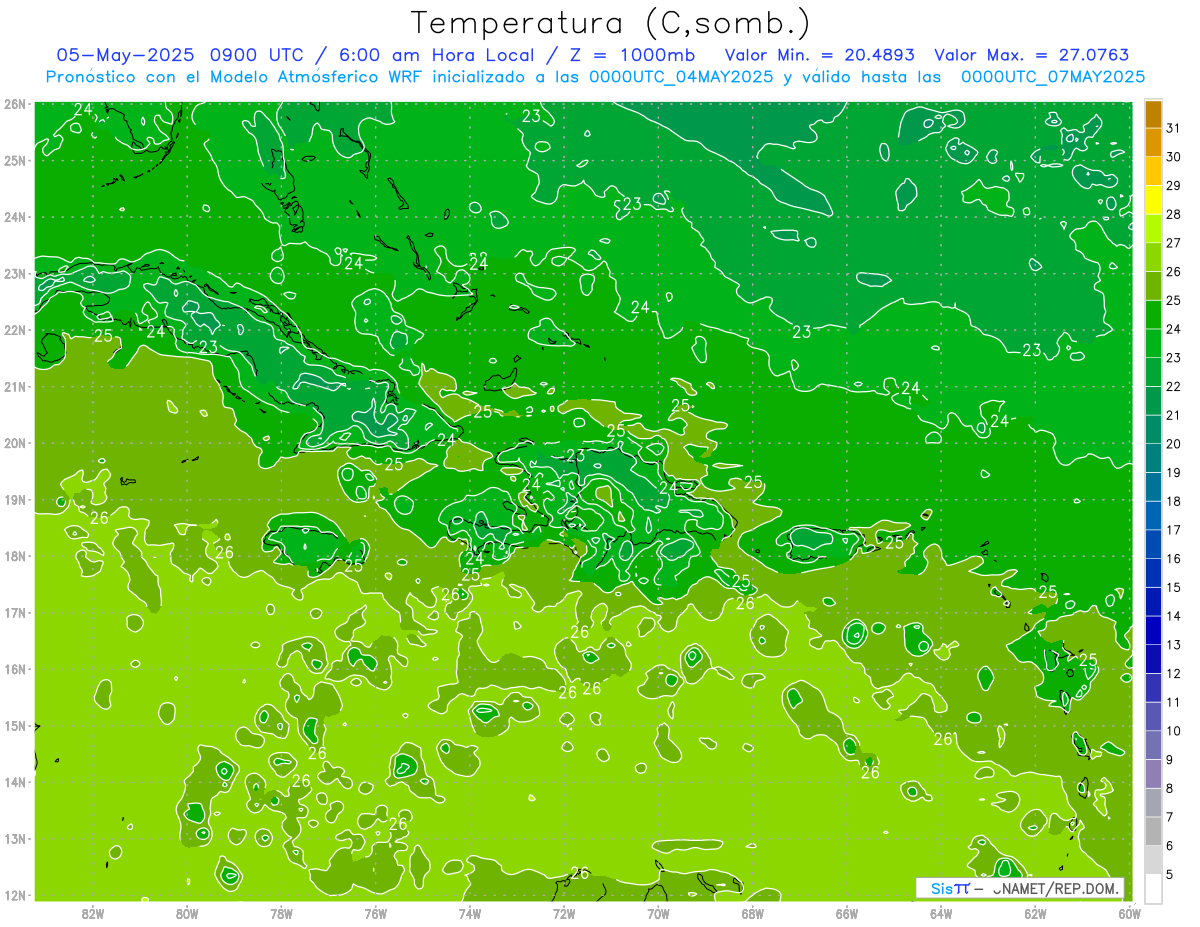
Task: Click the longitude axis label "70W"
Action: [658, 914]
